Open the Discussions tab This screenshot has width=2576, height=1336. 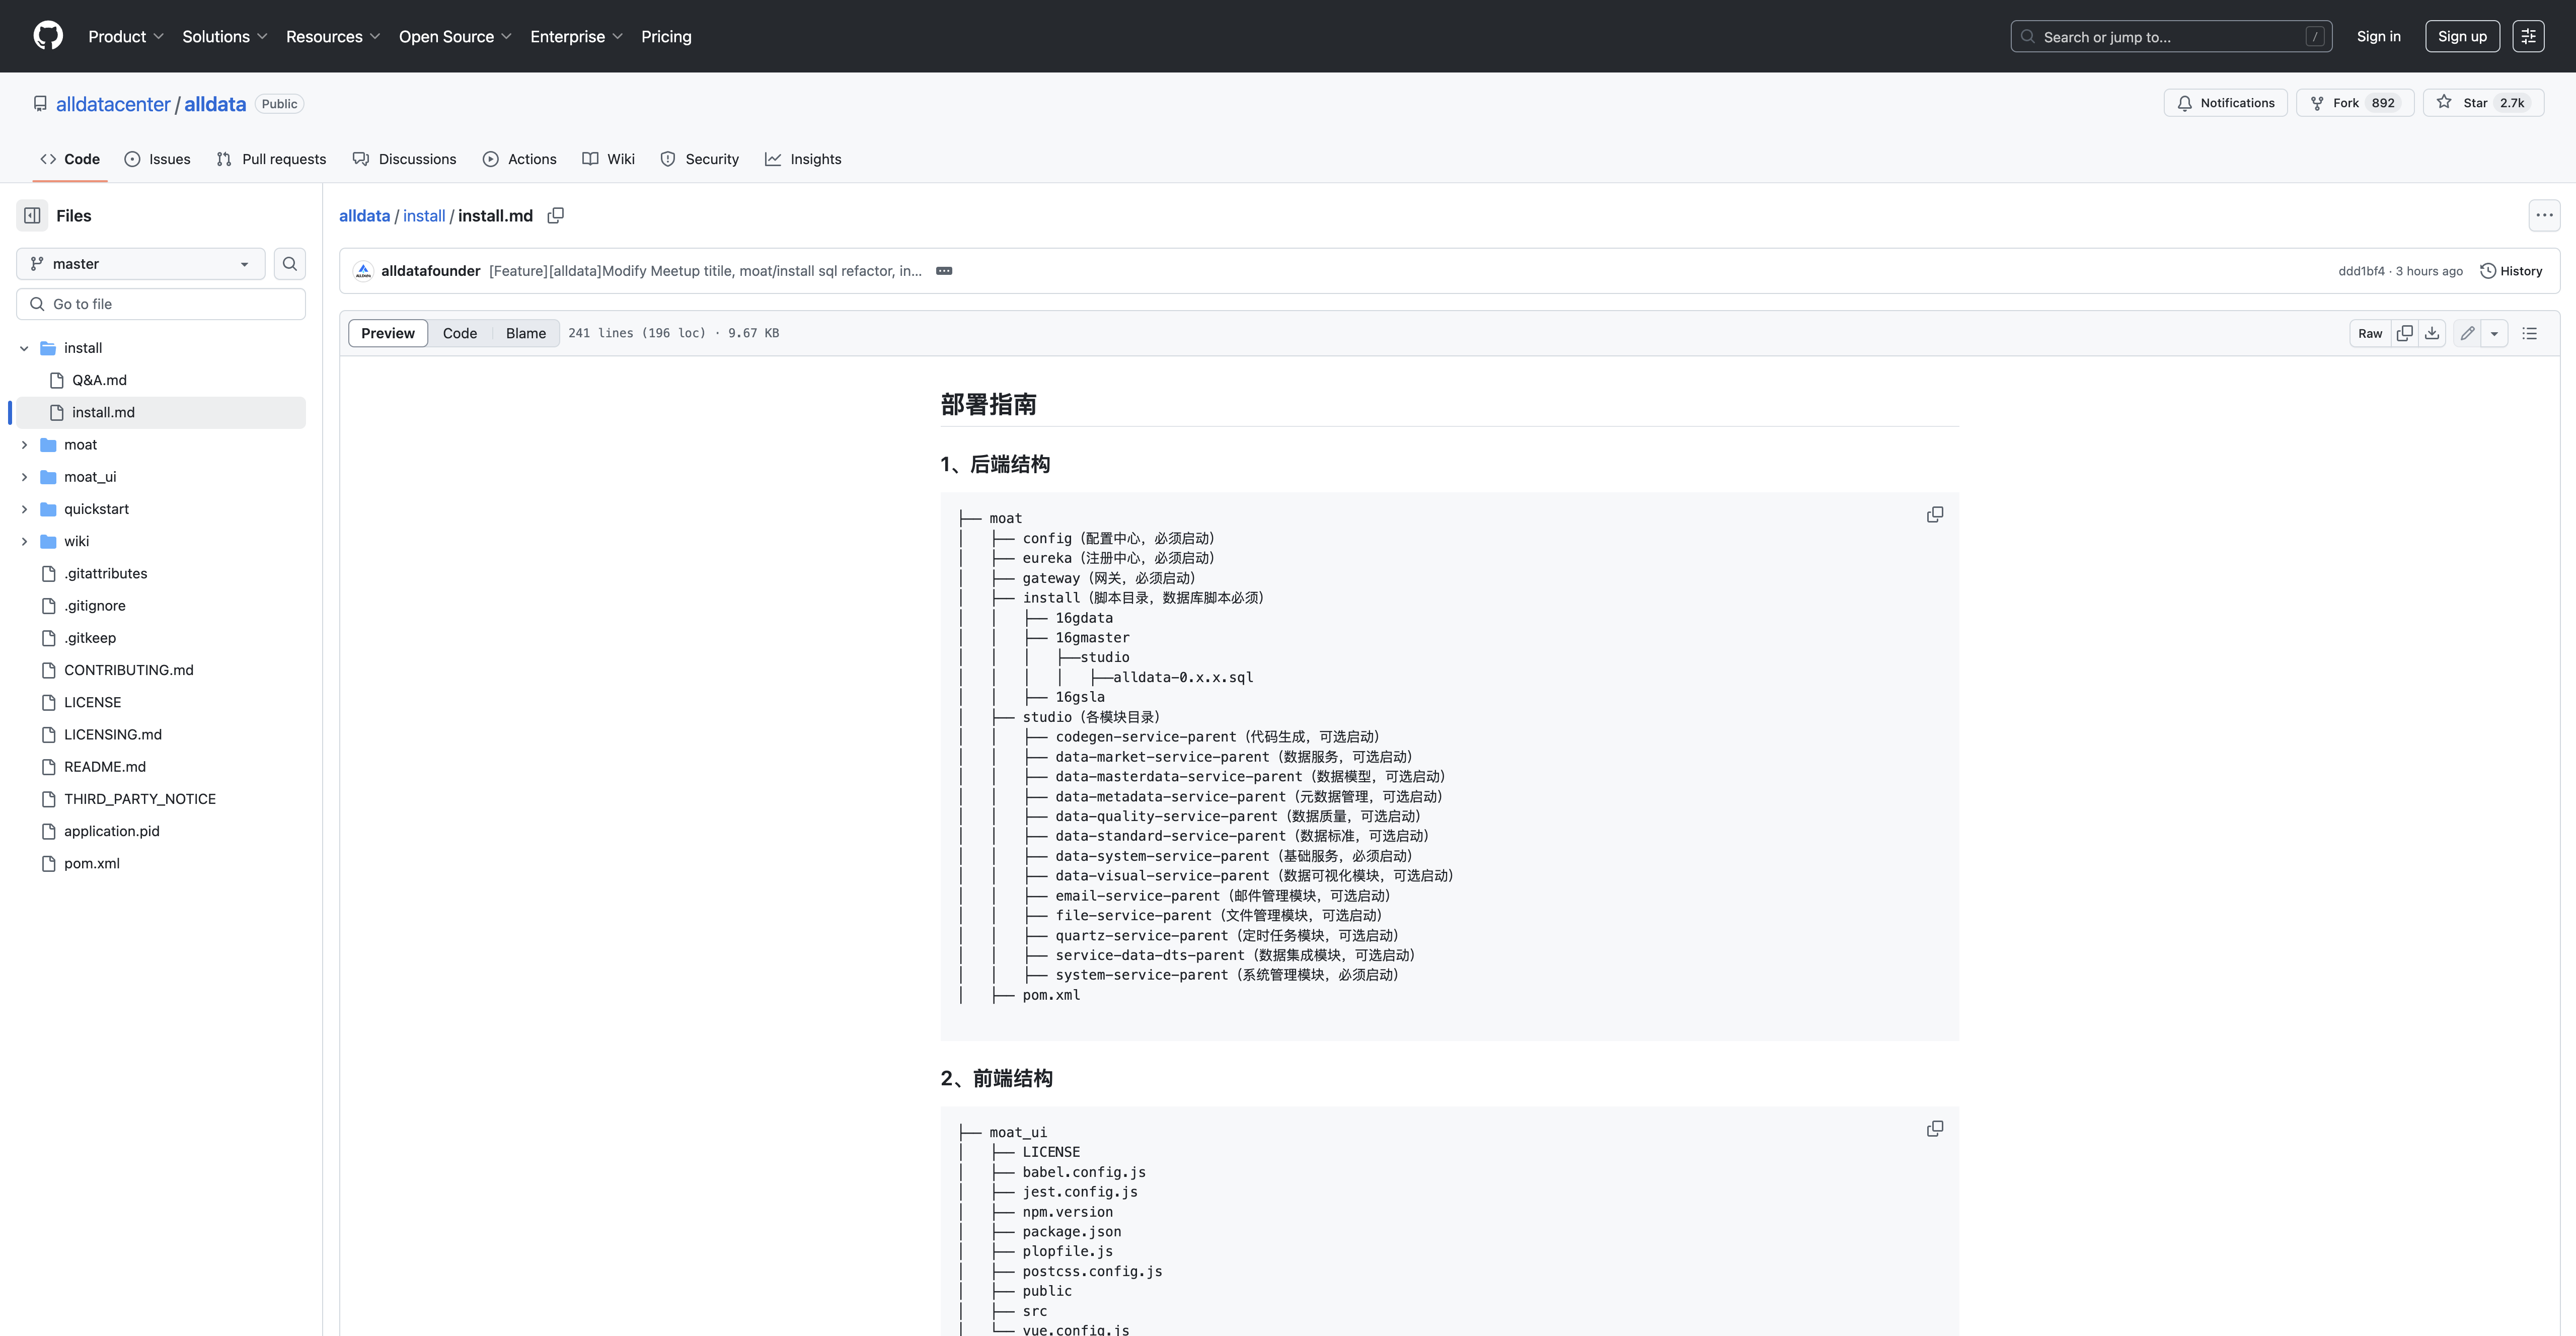(x=404, y=159)
